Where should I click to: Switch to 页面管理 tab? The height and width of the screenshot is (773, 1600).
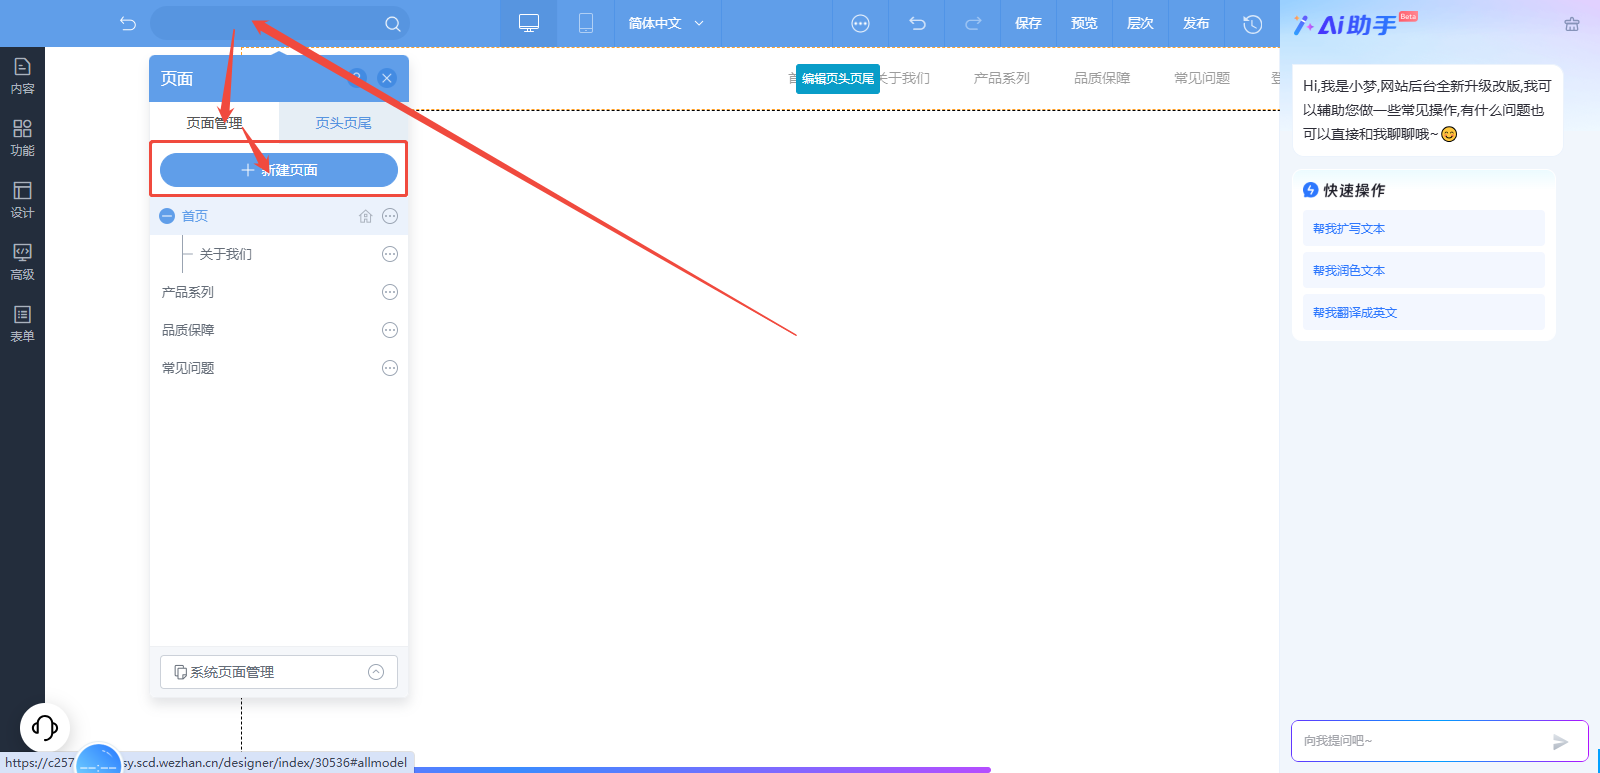tap(214, 123)
